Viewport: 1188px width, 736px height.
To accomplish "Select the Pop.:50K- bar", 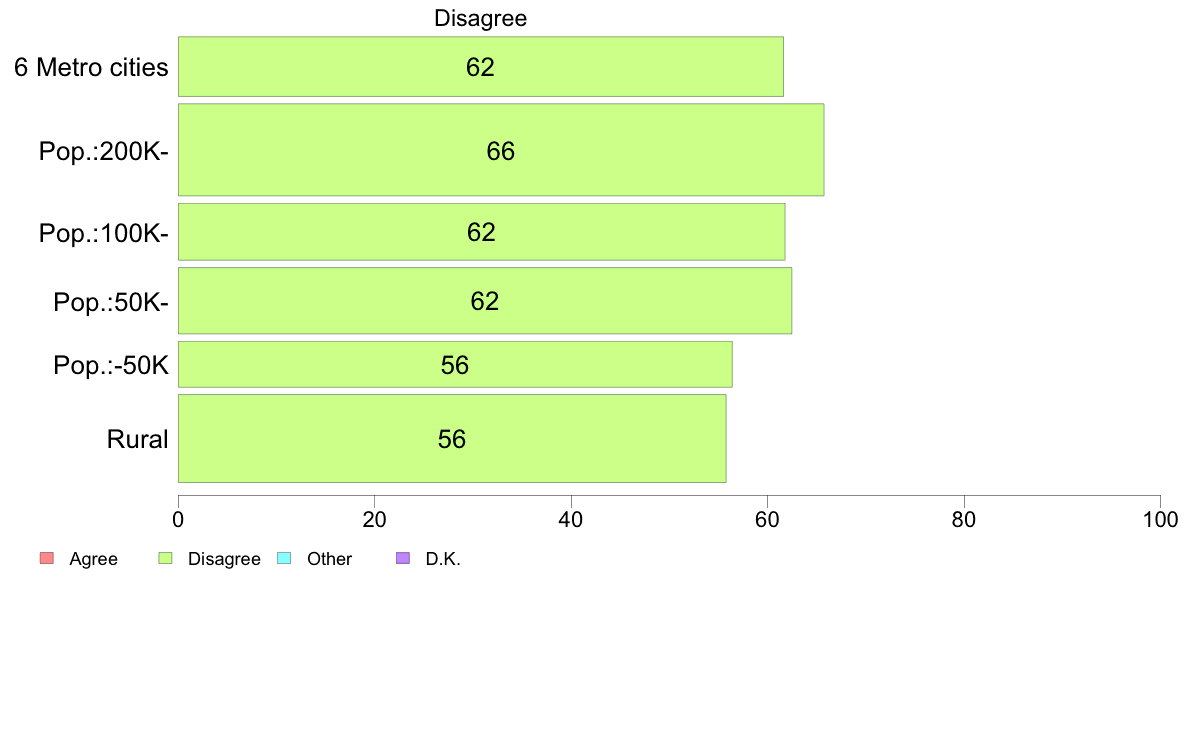I will (485, 301).
